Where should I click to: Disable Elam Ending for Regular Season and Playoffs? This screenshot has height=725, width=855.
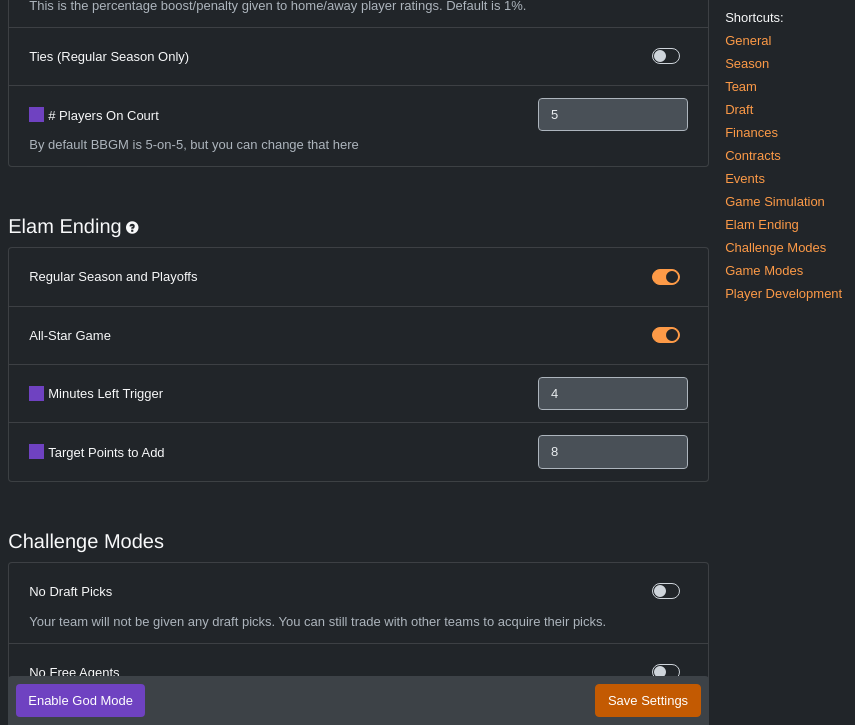tap(666, 277)
